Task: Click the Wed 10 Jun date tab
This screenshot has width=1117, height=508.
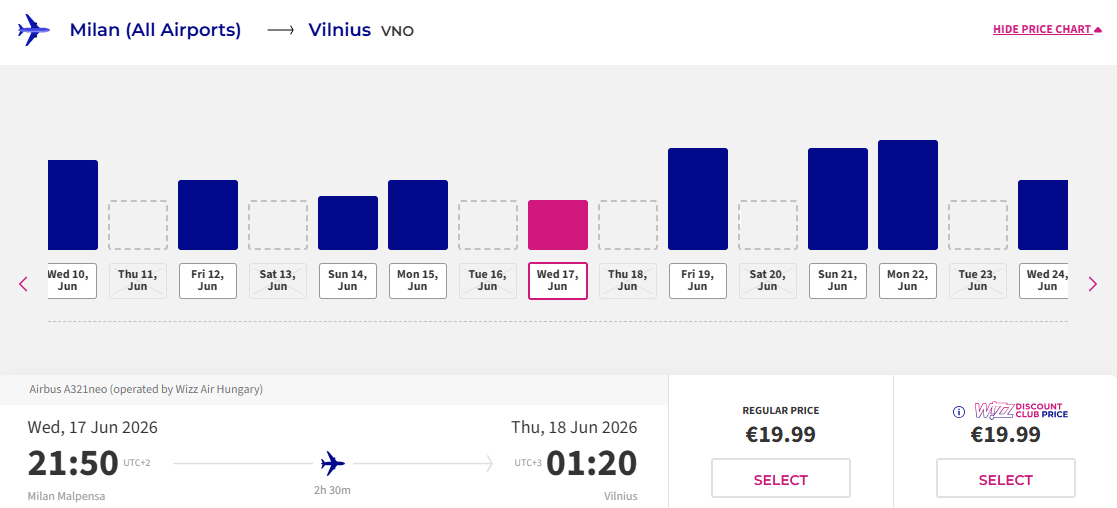Action: click(x=72, y=280)
